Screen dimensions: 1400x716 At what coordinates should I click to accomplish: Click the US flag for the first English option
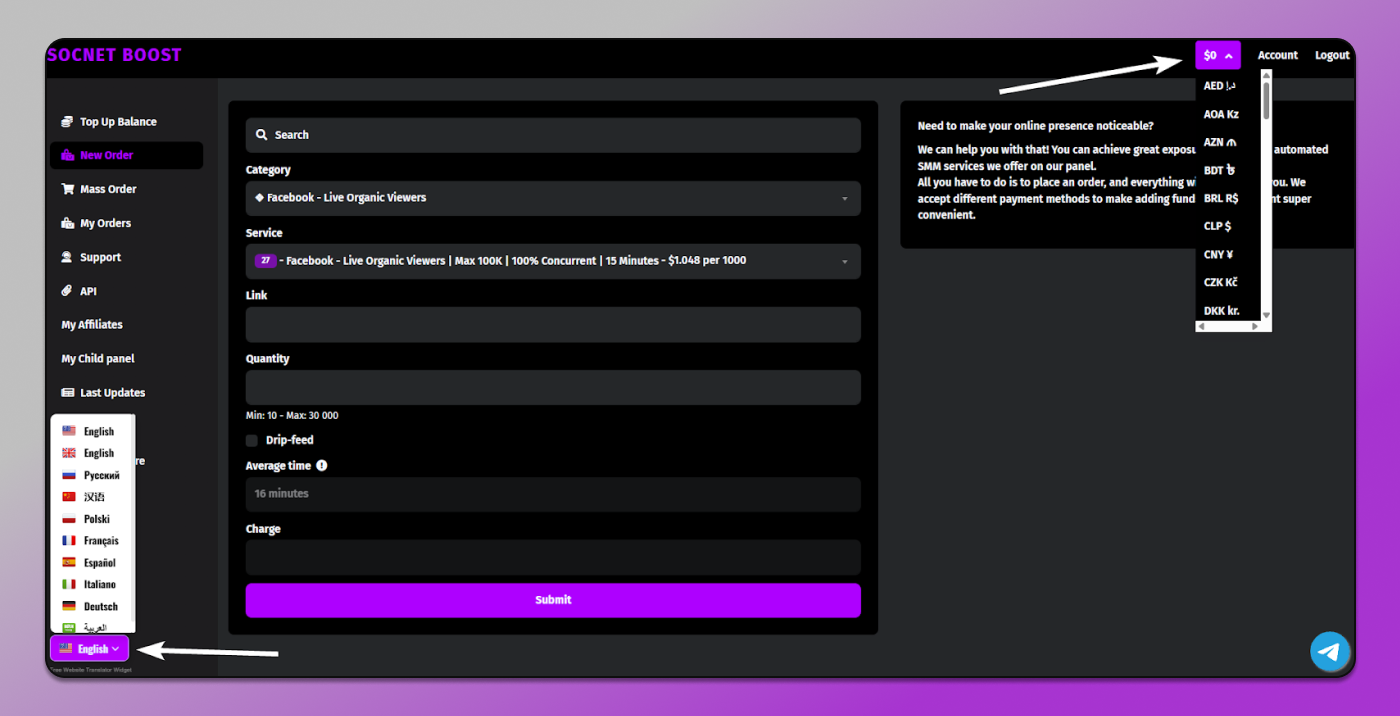pyautogui.click(x=69, y=431)
